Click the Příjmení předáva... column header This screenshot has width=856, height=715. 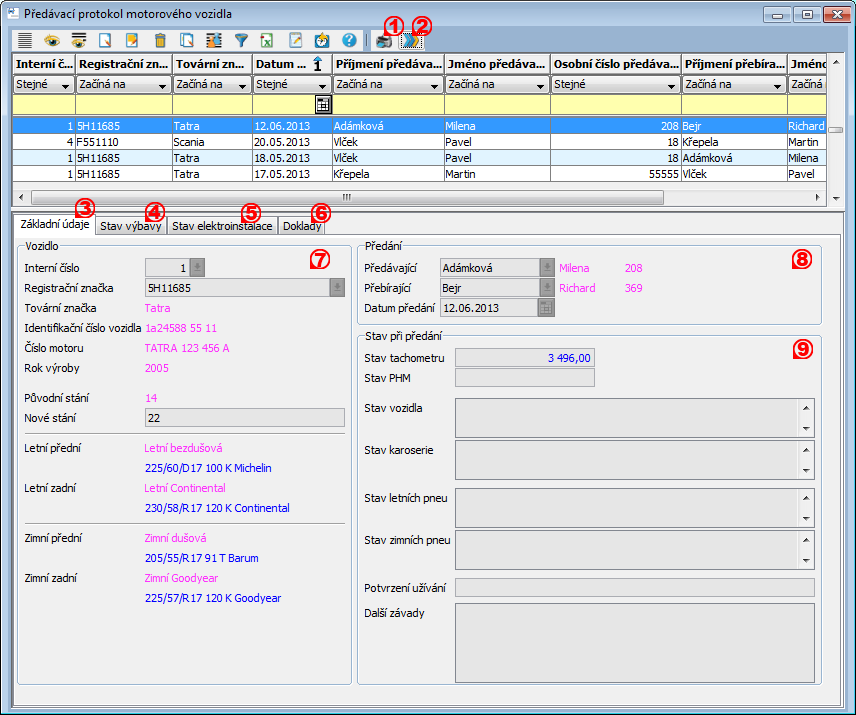coord(388,63)
